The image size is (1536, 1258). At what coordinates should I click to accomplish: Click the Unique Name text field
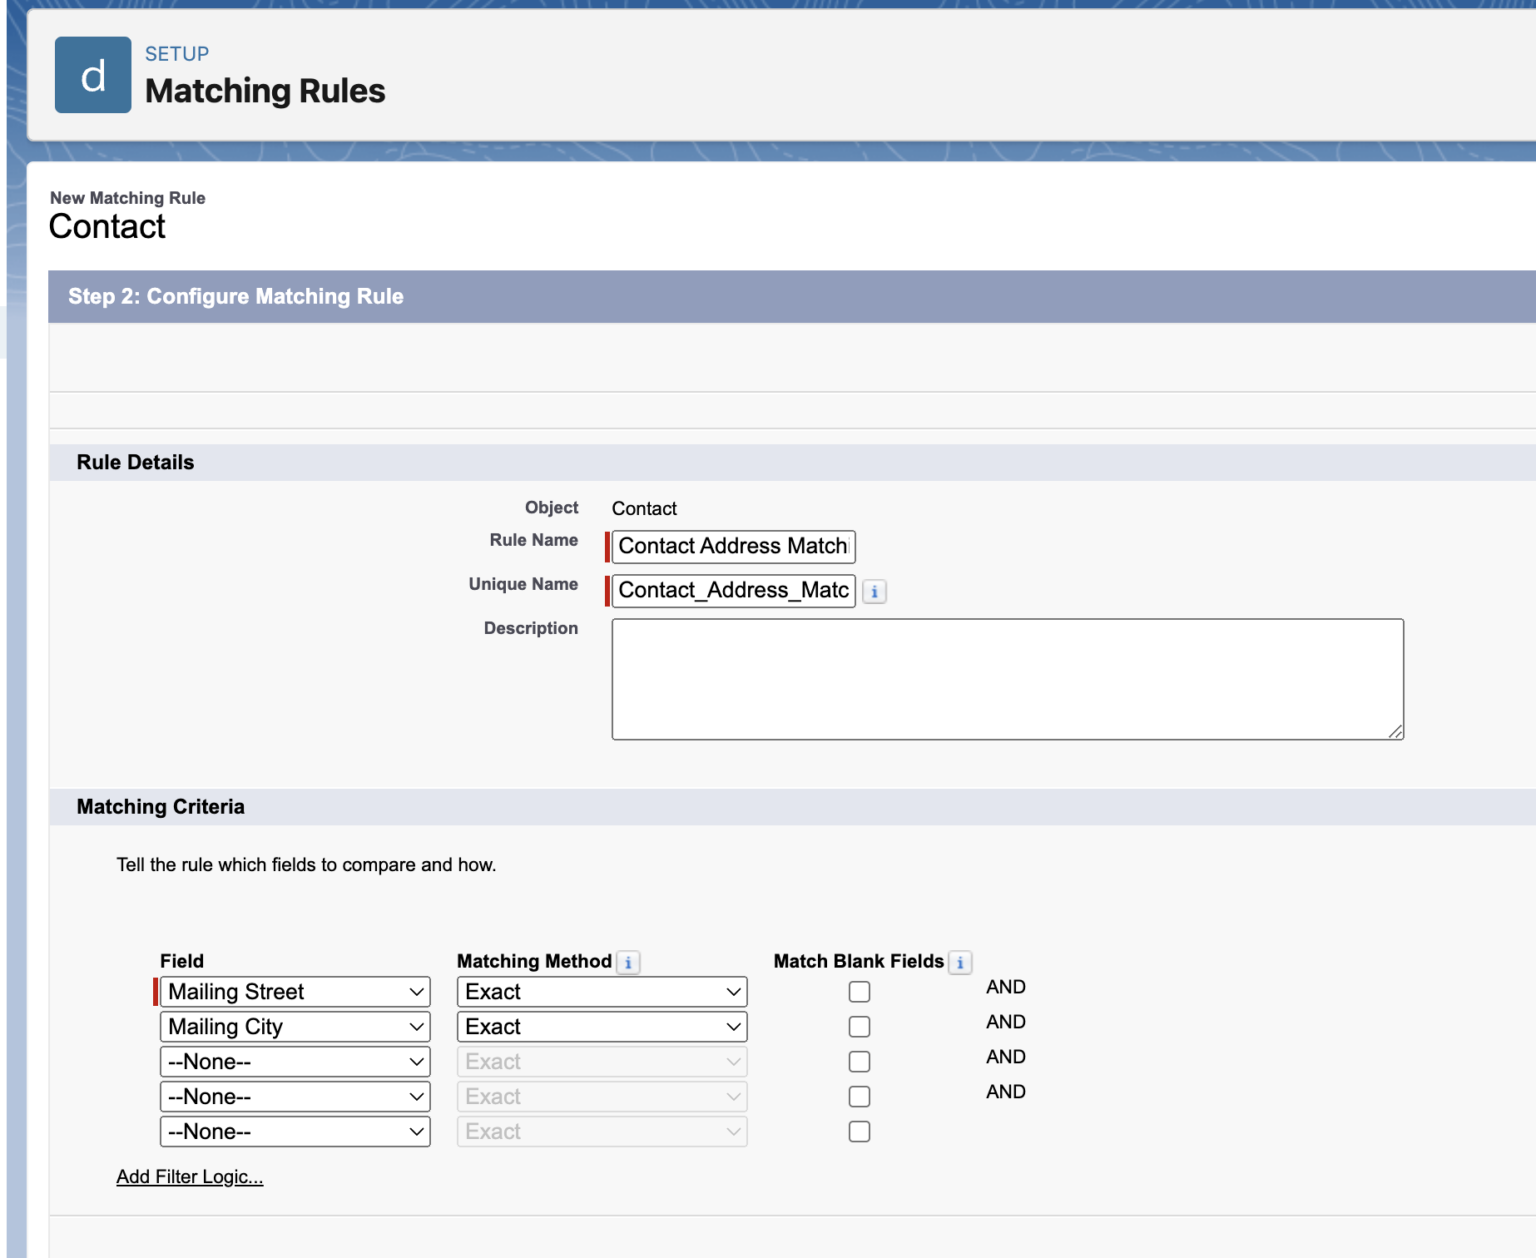click(x=733, y=591)
